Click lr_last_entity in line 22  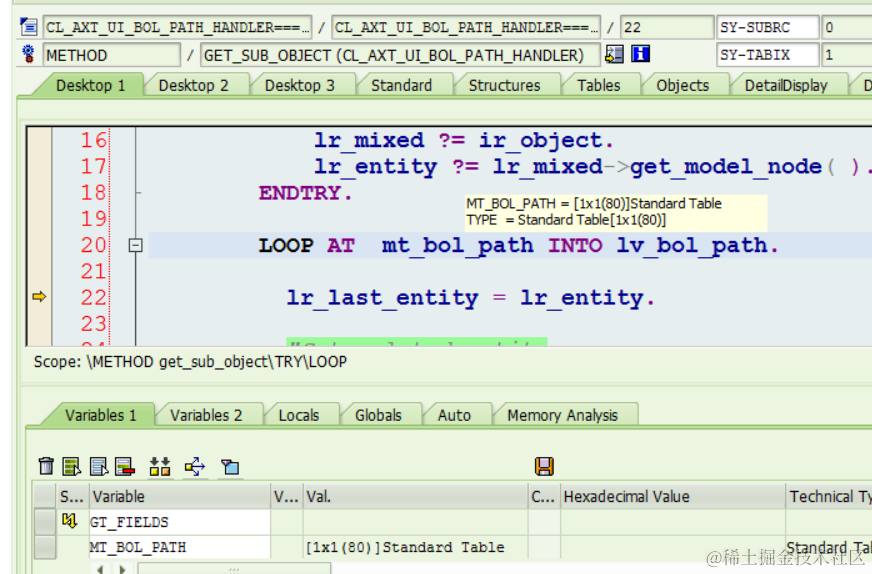point(382,298)
